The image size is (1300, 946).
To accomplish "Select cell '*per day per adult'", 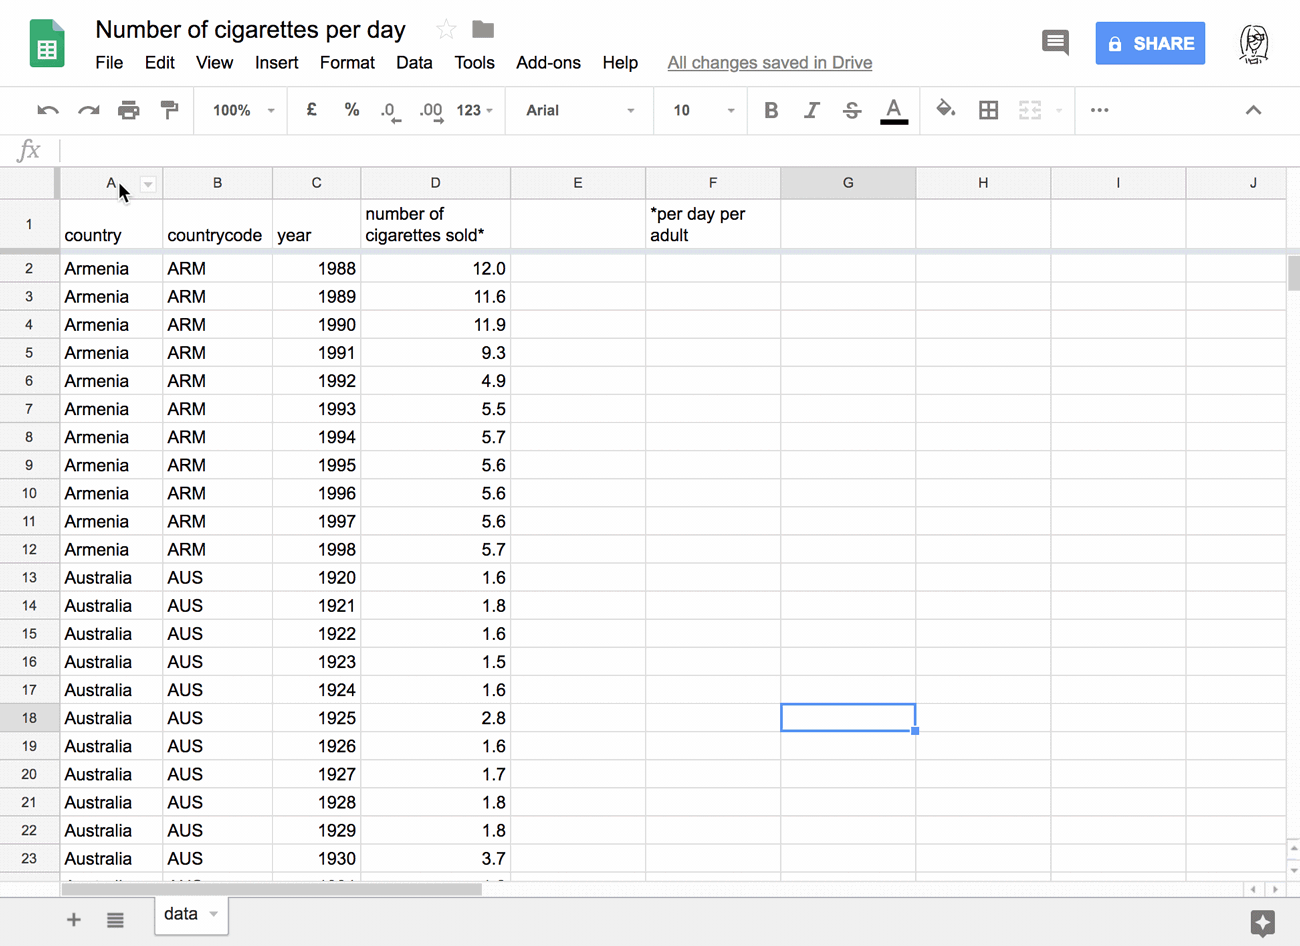I will [713, 224].
